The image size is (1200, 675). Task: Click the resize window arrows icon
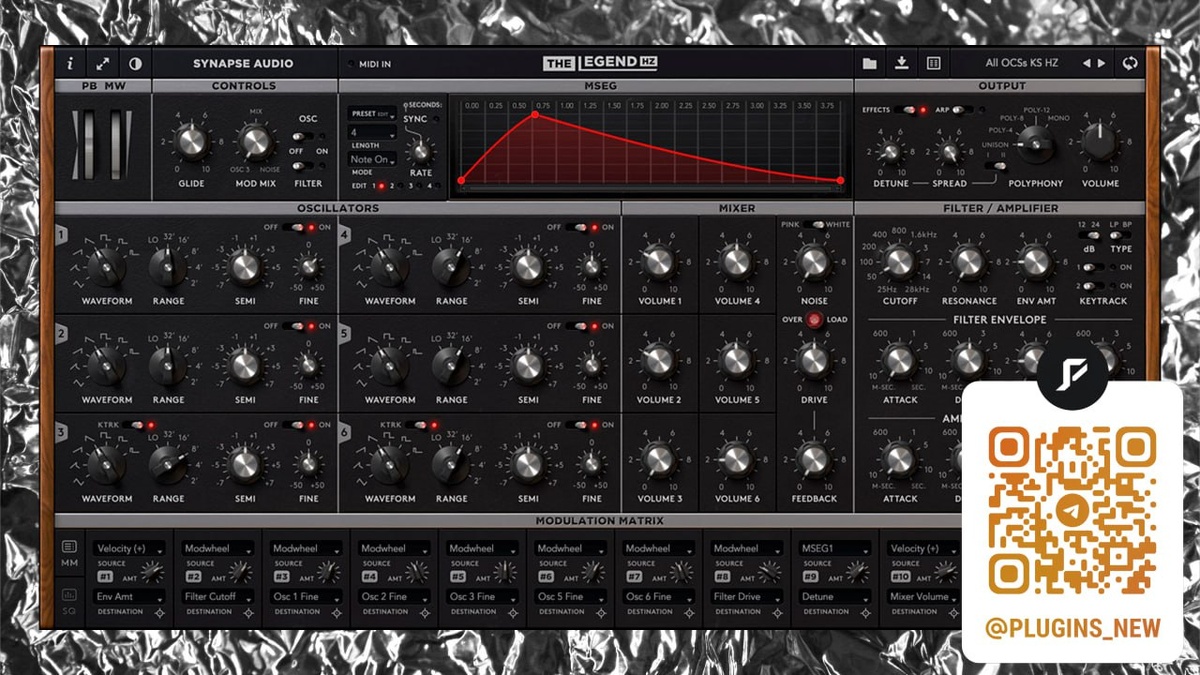(102, 63)
